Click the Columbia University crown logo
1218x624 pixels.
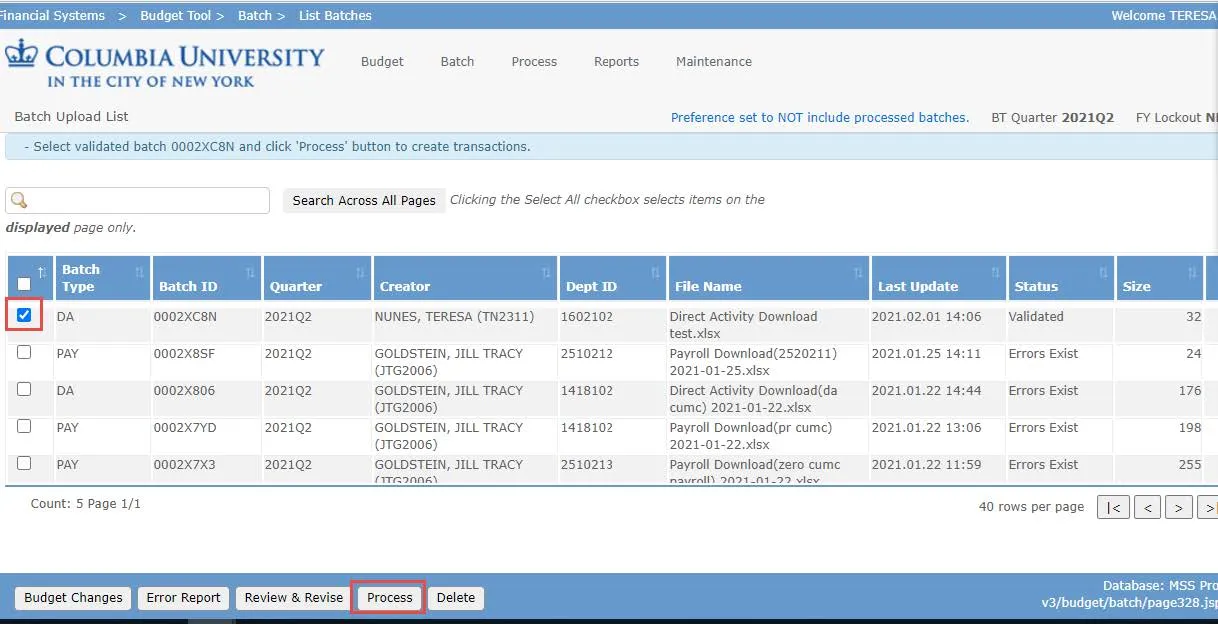click(x=21, y=55)
